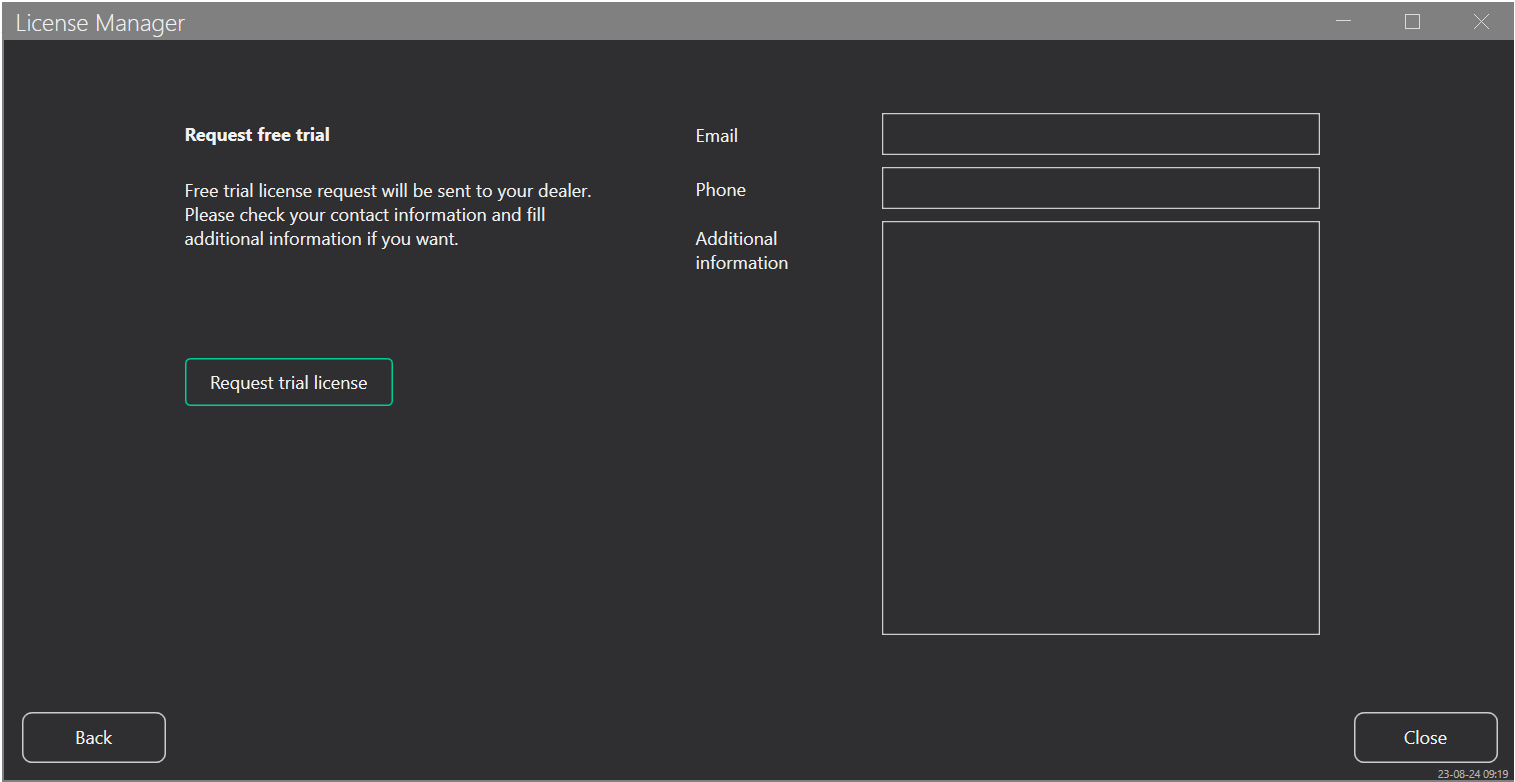Click the Close button at bottom right
The height and width of the screenshot is (782, 1515).
(1425, 738)
